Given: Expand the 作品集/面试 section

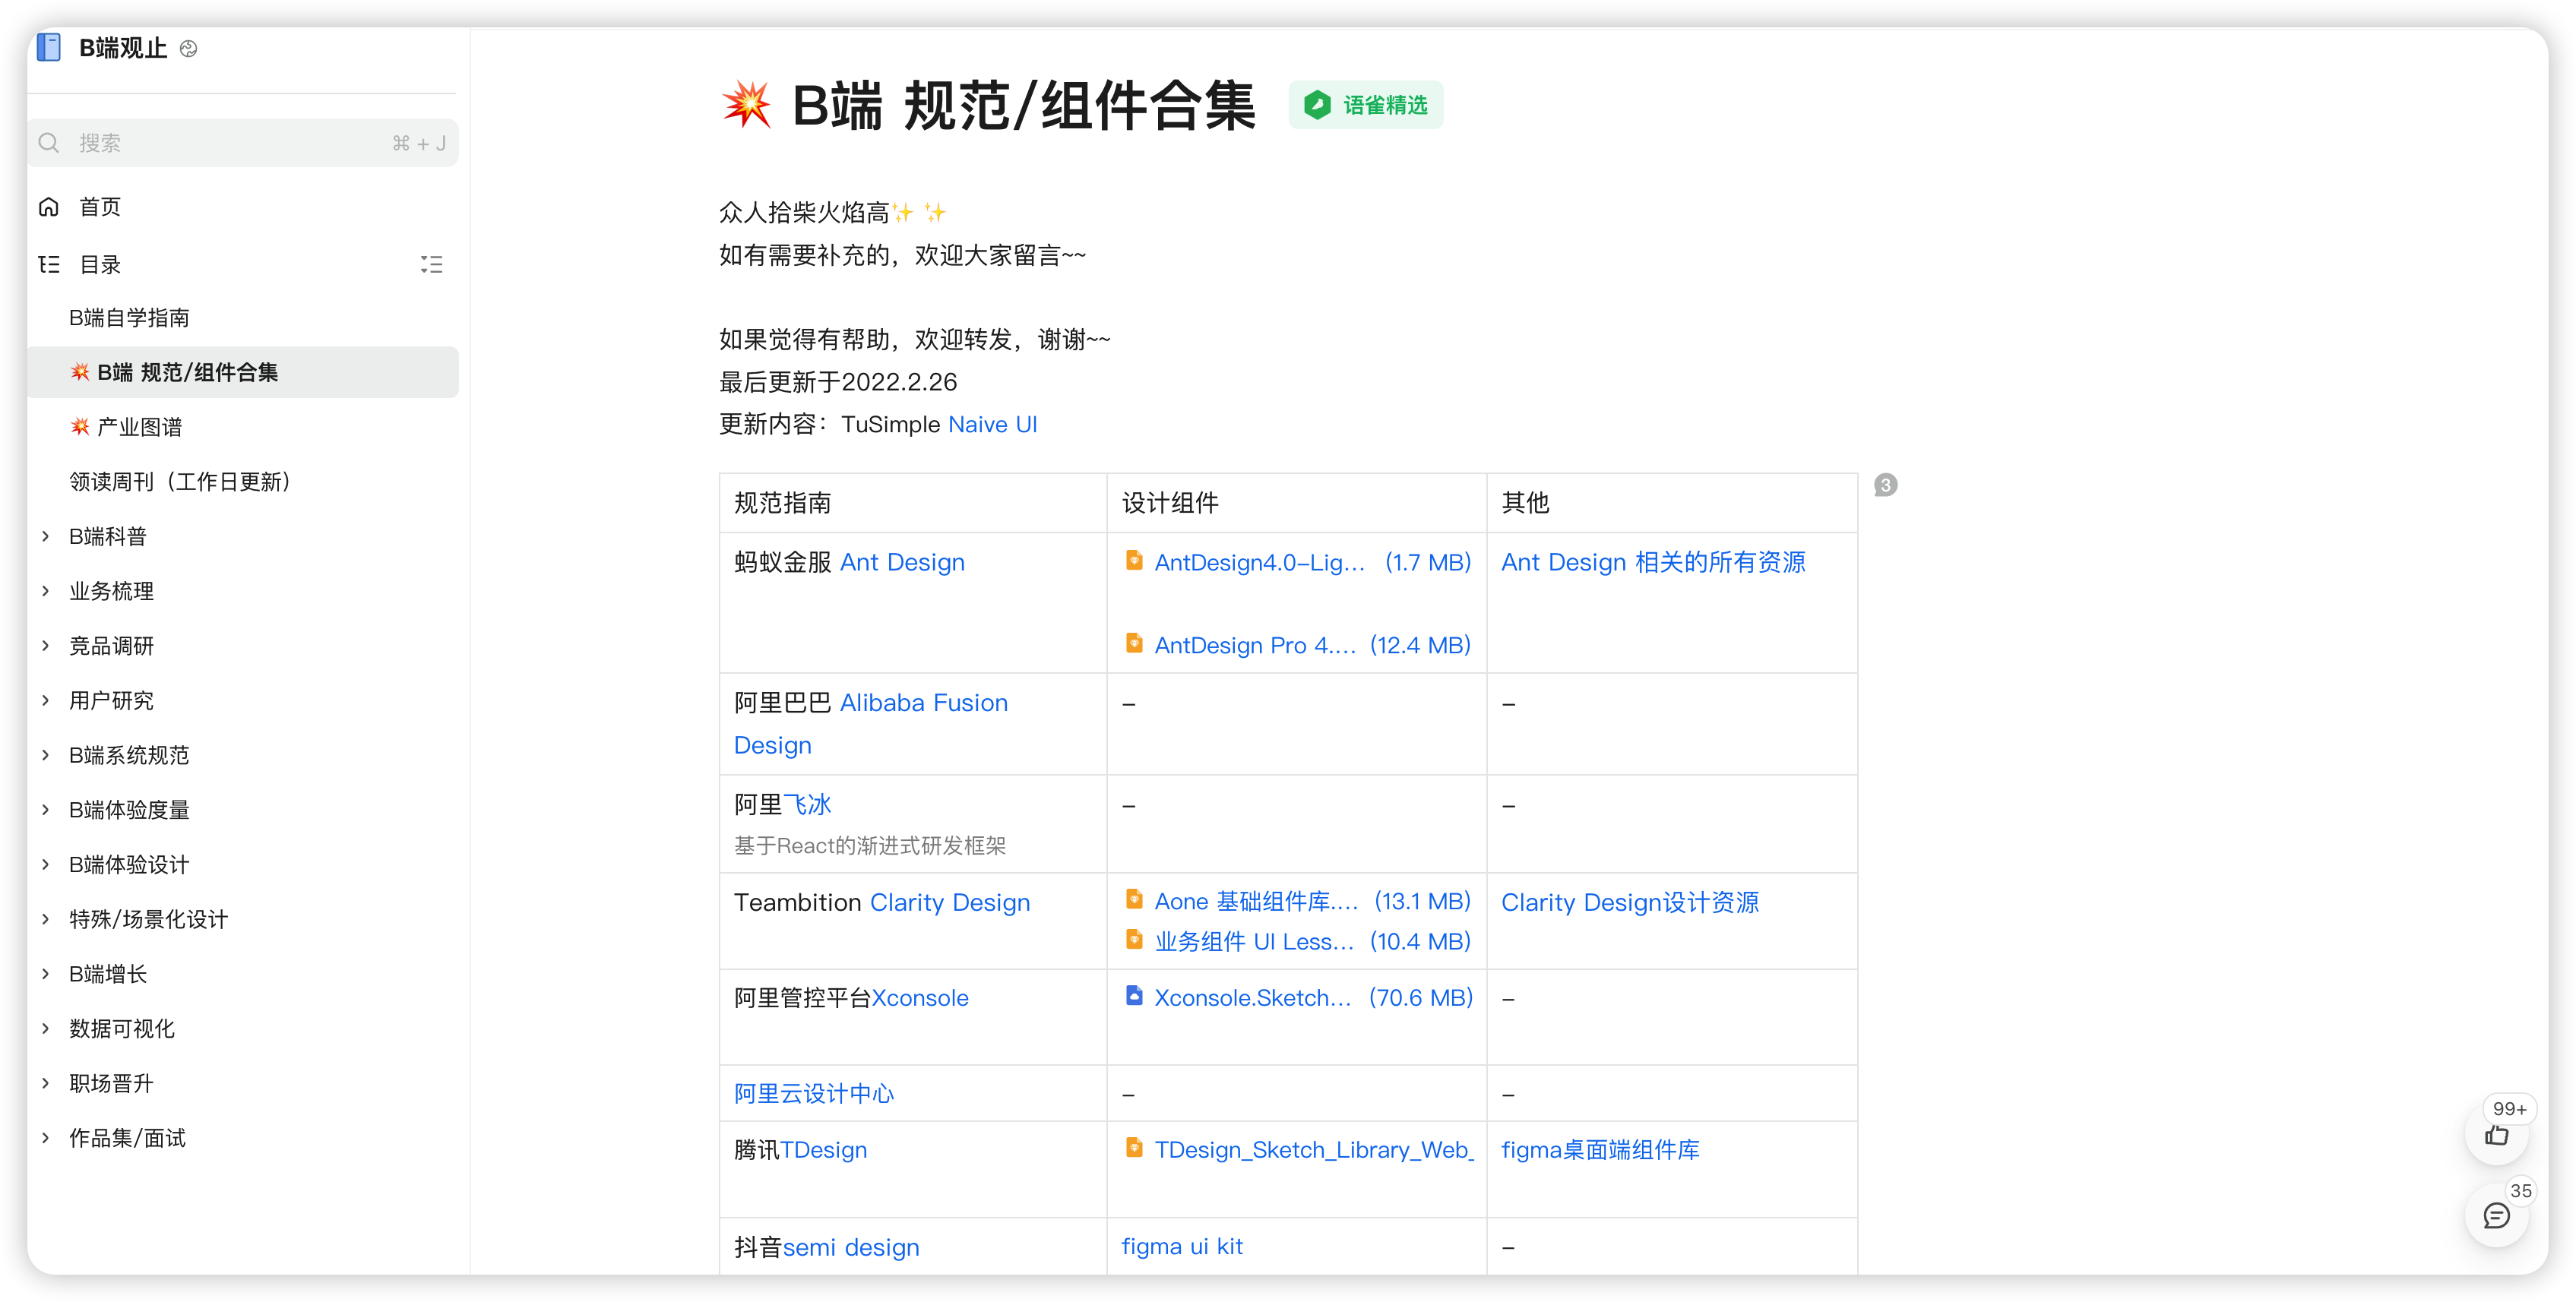Looking at the screenshot, I should (x=46, y=1138).
